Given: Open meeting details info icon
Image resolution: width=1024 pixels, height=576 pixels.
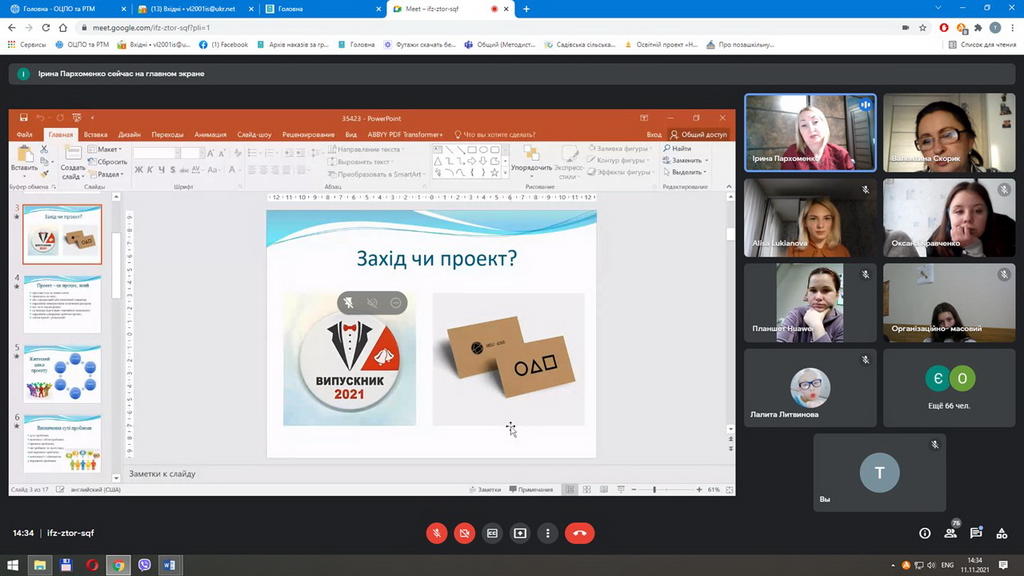Looking at the screenshot, I should 925,534.
